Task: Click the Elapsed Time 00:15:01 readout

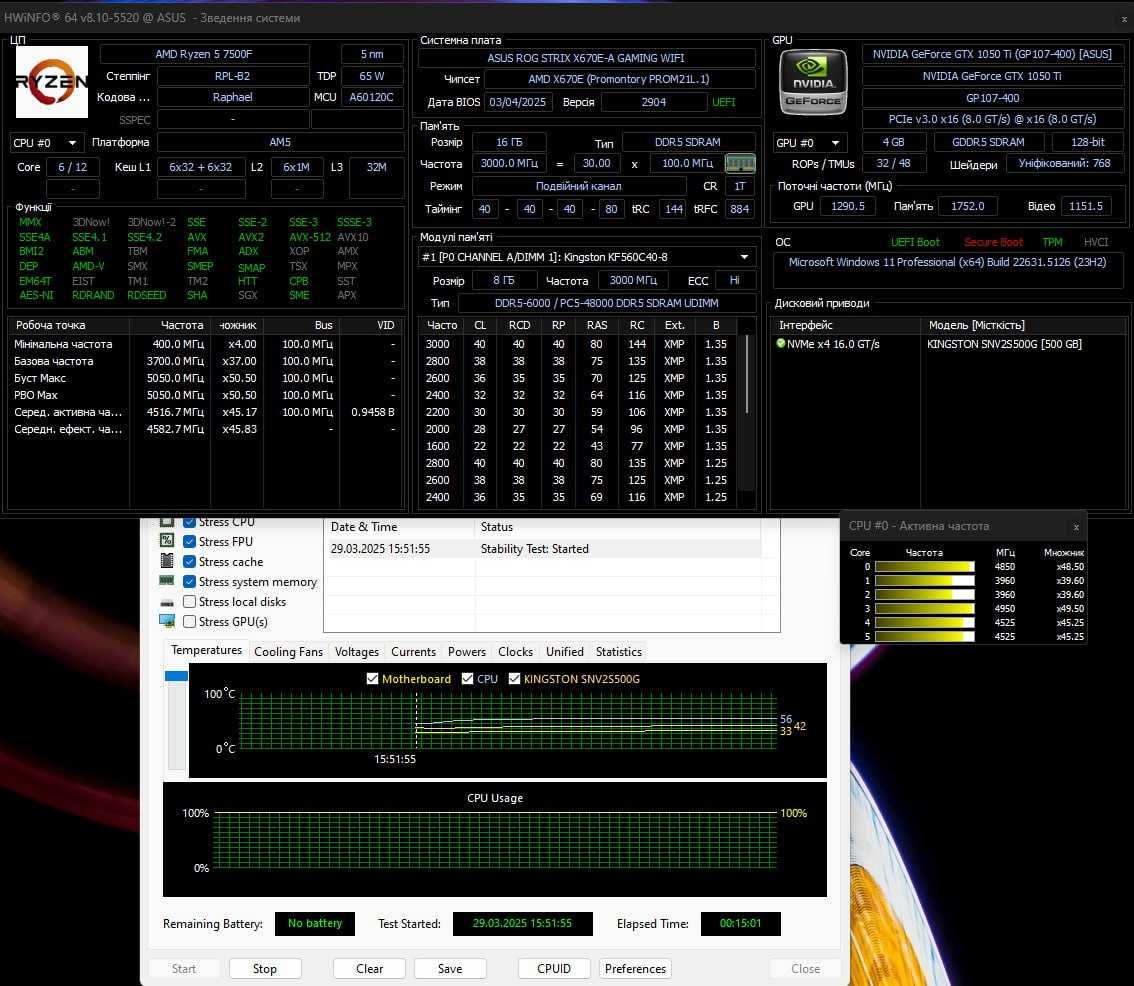Action: coord(741,924)
